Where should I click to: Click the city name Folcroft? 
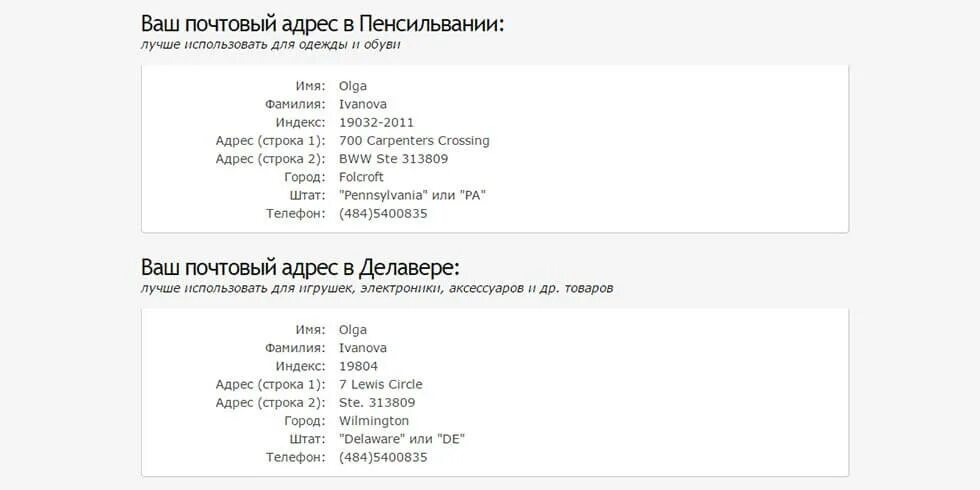(361, 177)
